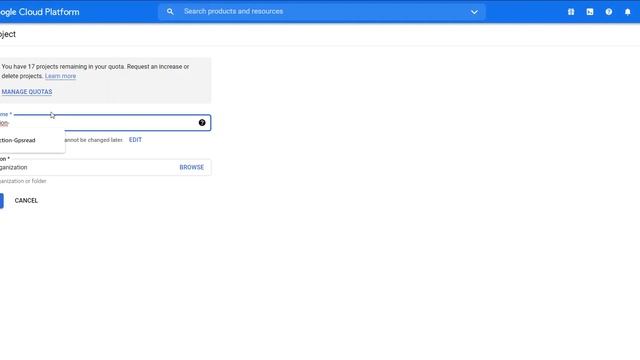
Task: Open MANAGE QUOTAS link
Action: [27, 92]
